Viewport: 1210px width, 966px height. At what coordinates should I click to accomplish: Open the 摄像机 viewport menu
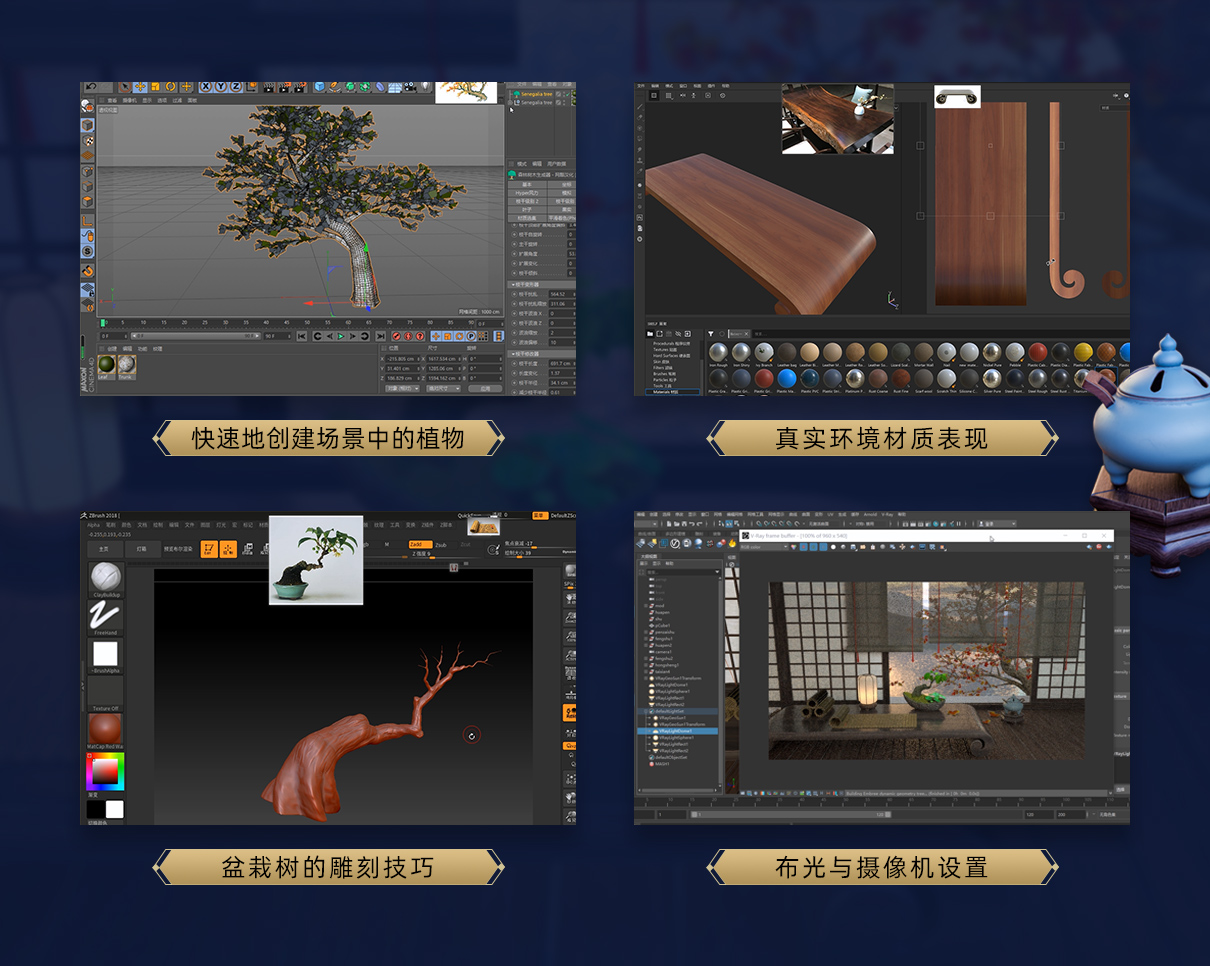click(130, 100)
